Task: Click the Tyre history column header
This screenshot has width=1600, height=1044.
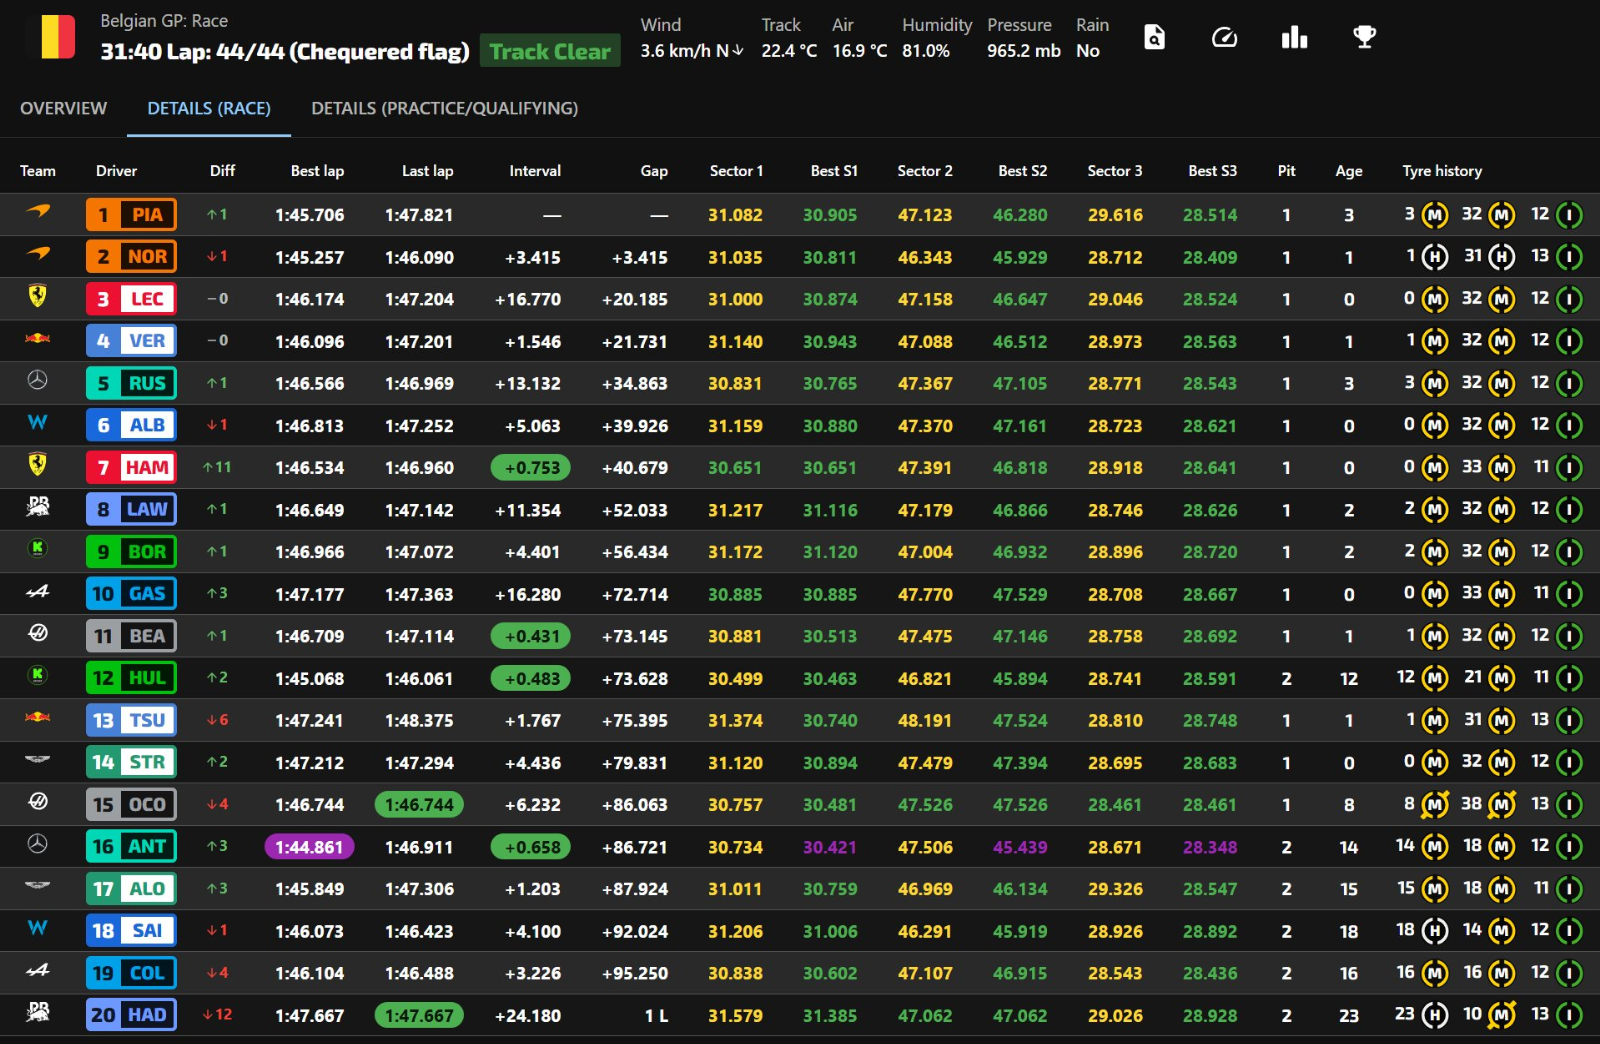Action: point(1441,171)
